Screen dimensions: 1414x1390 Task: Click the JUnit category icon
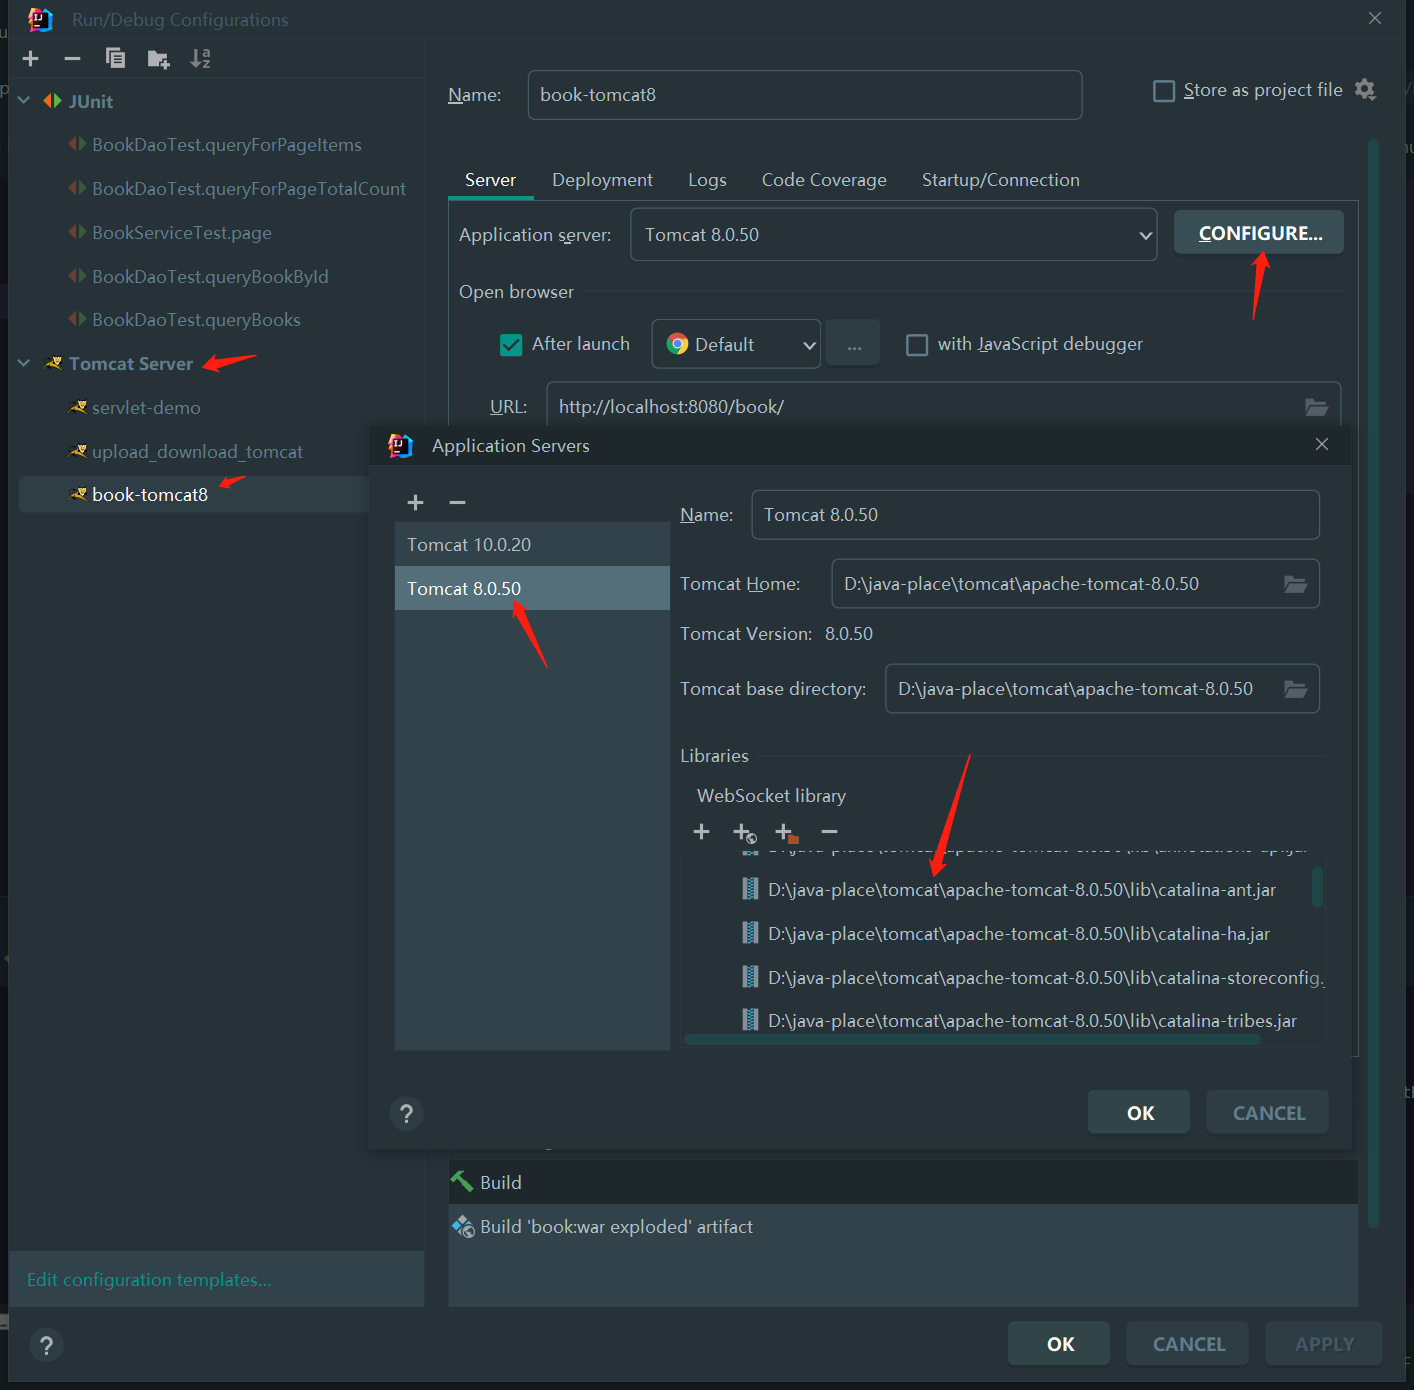click(53, 101)
